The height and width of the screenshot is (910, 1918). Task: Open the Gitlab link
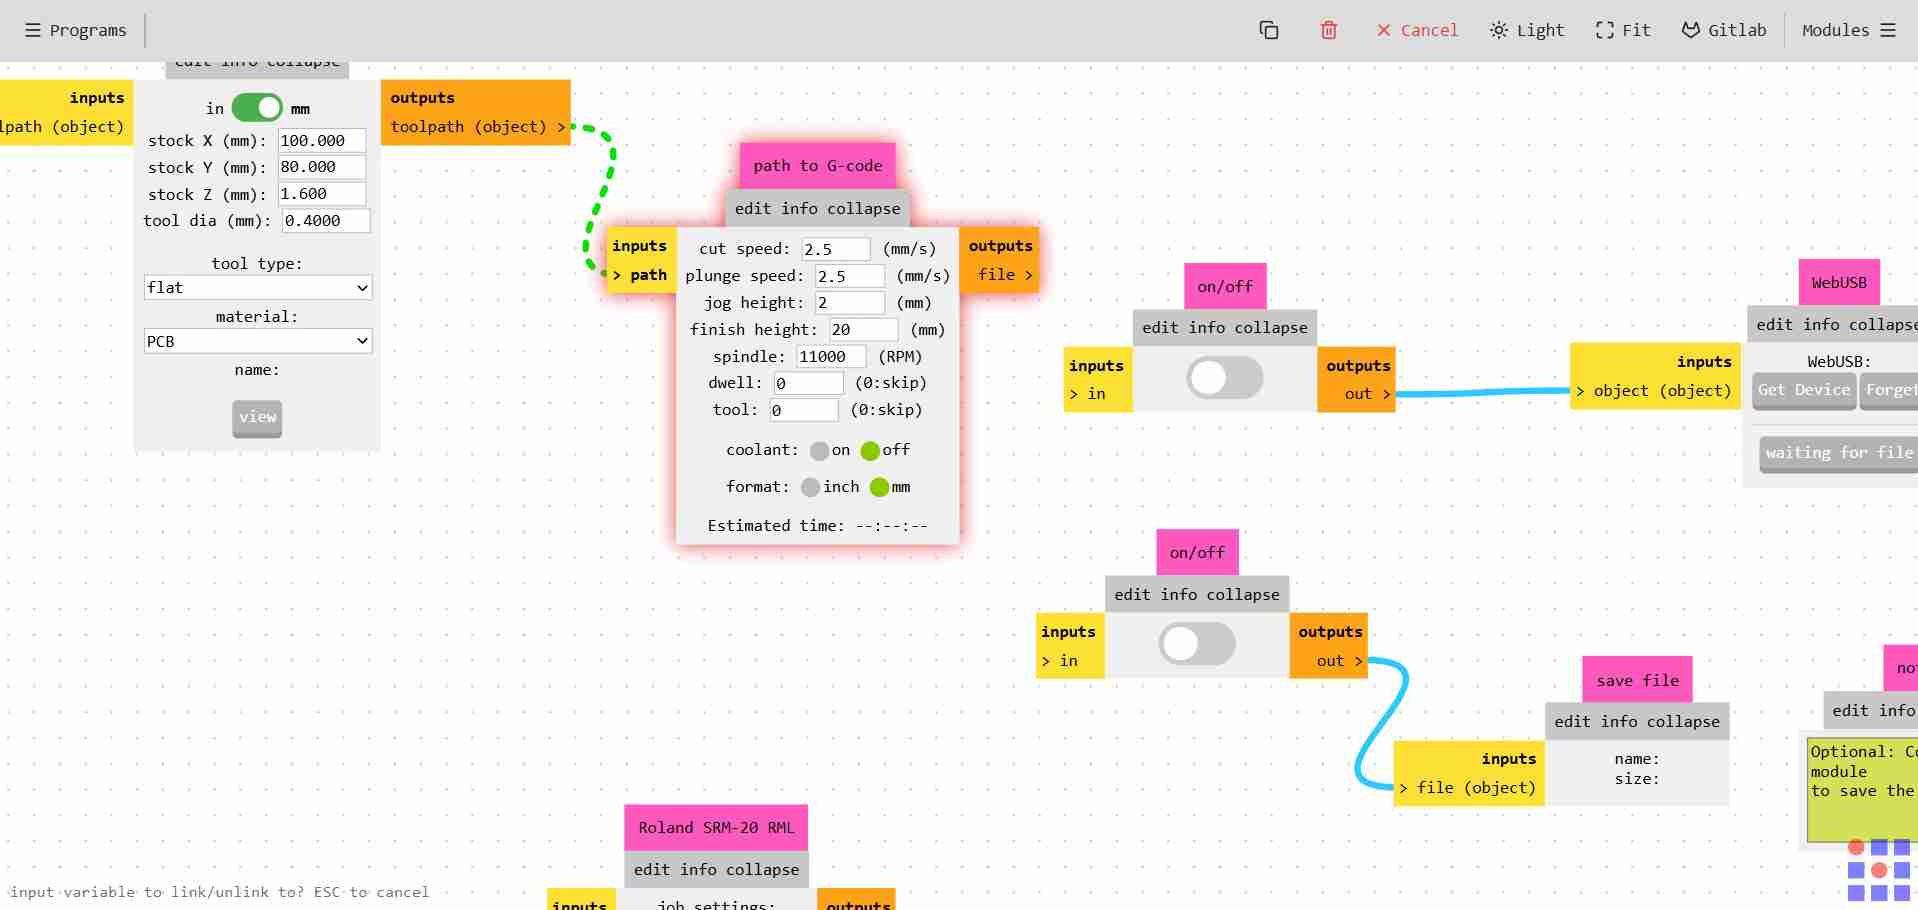click(1724, 30)
